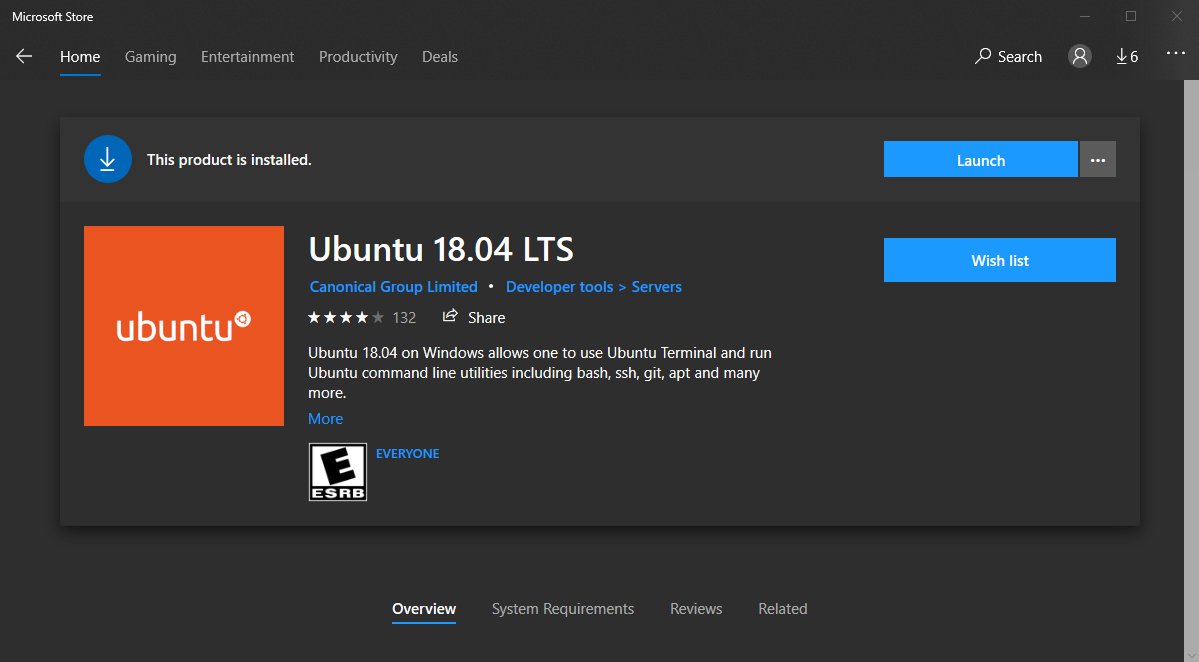Select the Overview section tab

coord(424,608)
